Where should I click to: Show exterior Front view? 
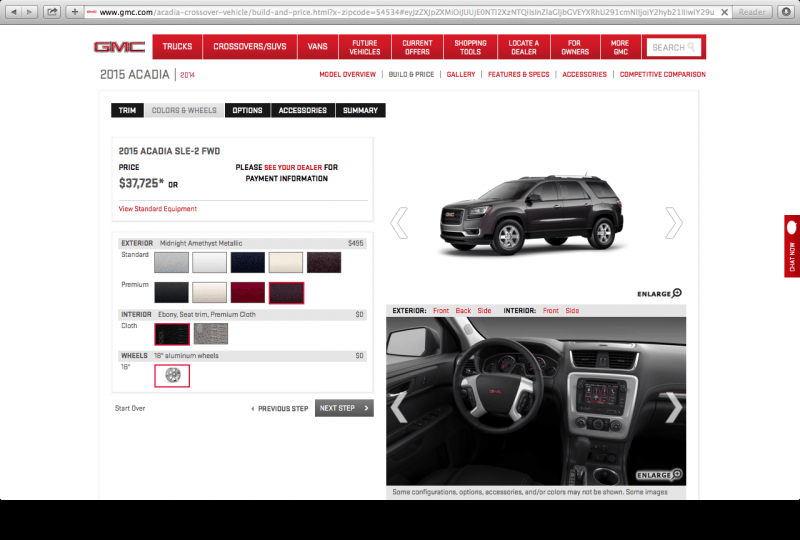[441, 310]
